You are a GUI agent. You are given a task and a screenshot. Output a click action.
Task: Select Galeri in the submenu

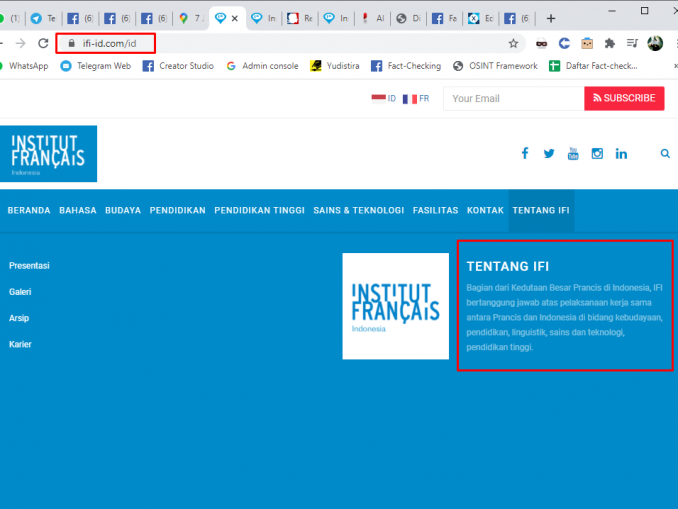[20, 292]
